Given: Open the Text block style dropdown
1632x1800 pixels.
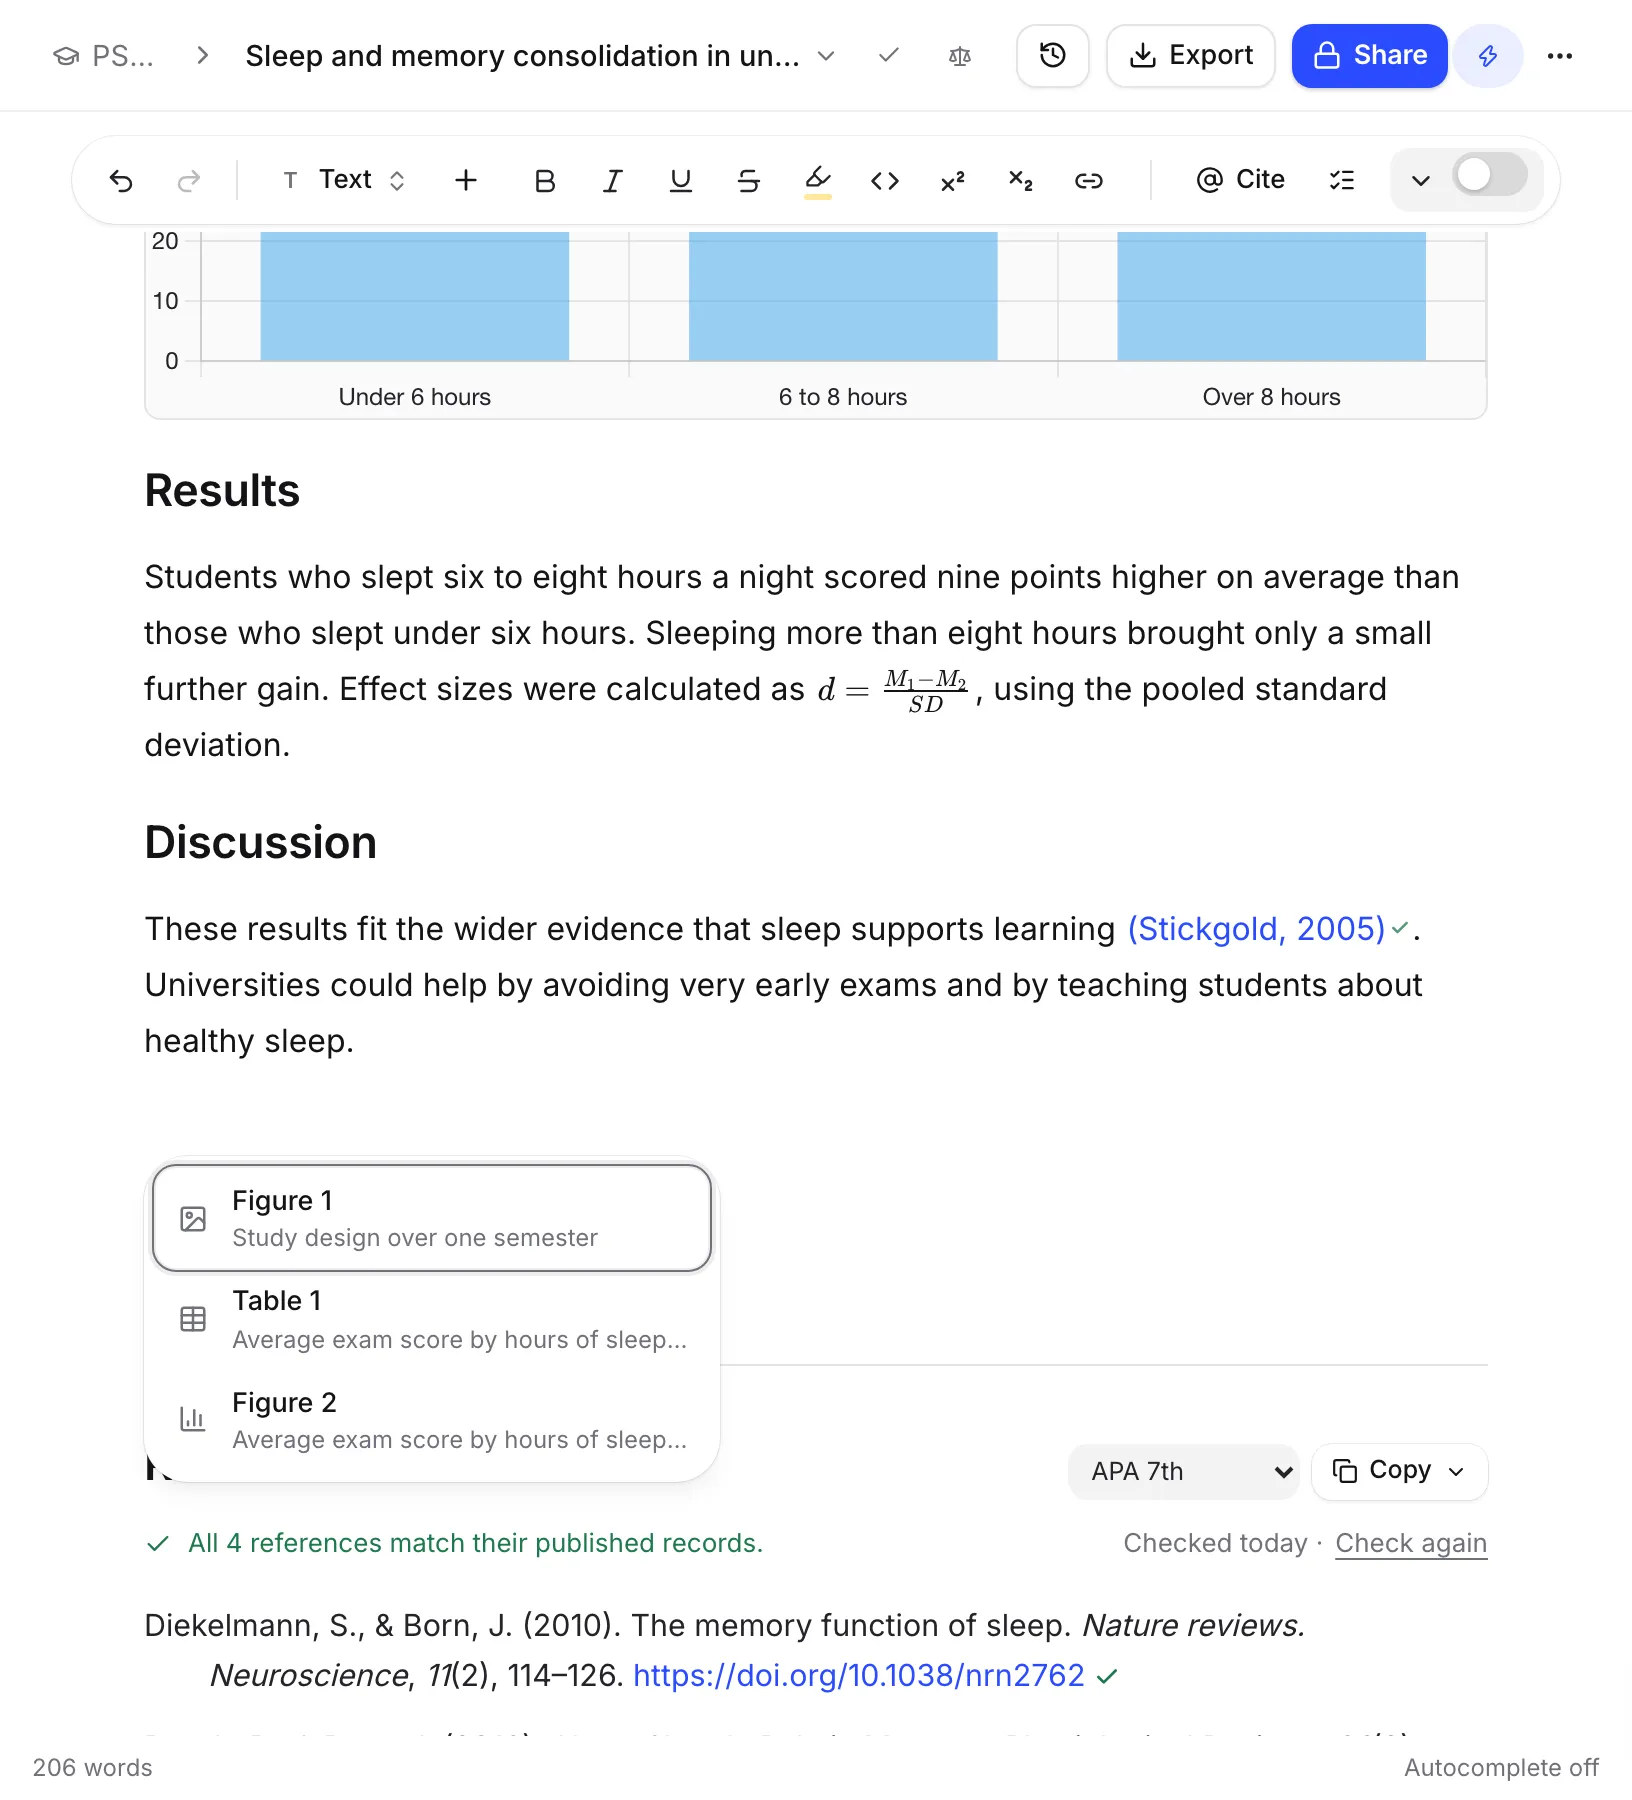Looking at the screenshot, I should point(345,181).
